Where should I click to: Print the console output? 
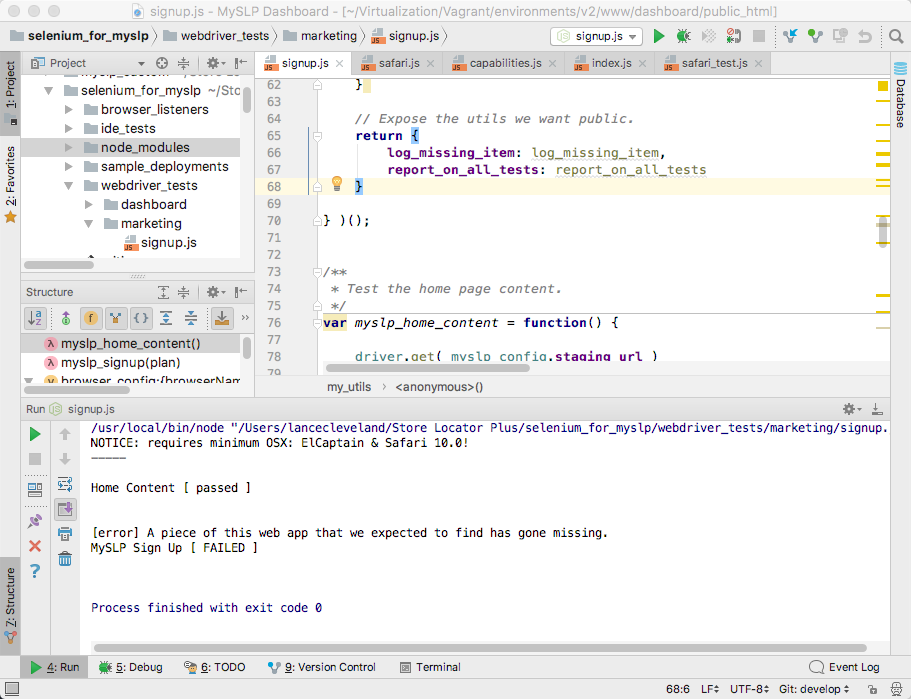pyautogui.click(x=65, y=533)
